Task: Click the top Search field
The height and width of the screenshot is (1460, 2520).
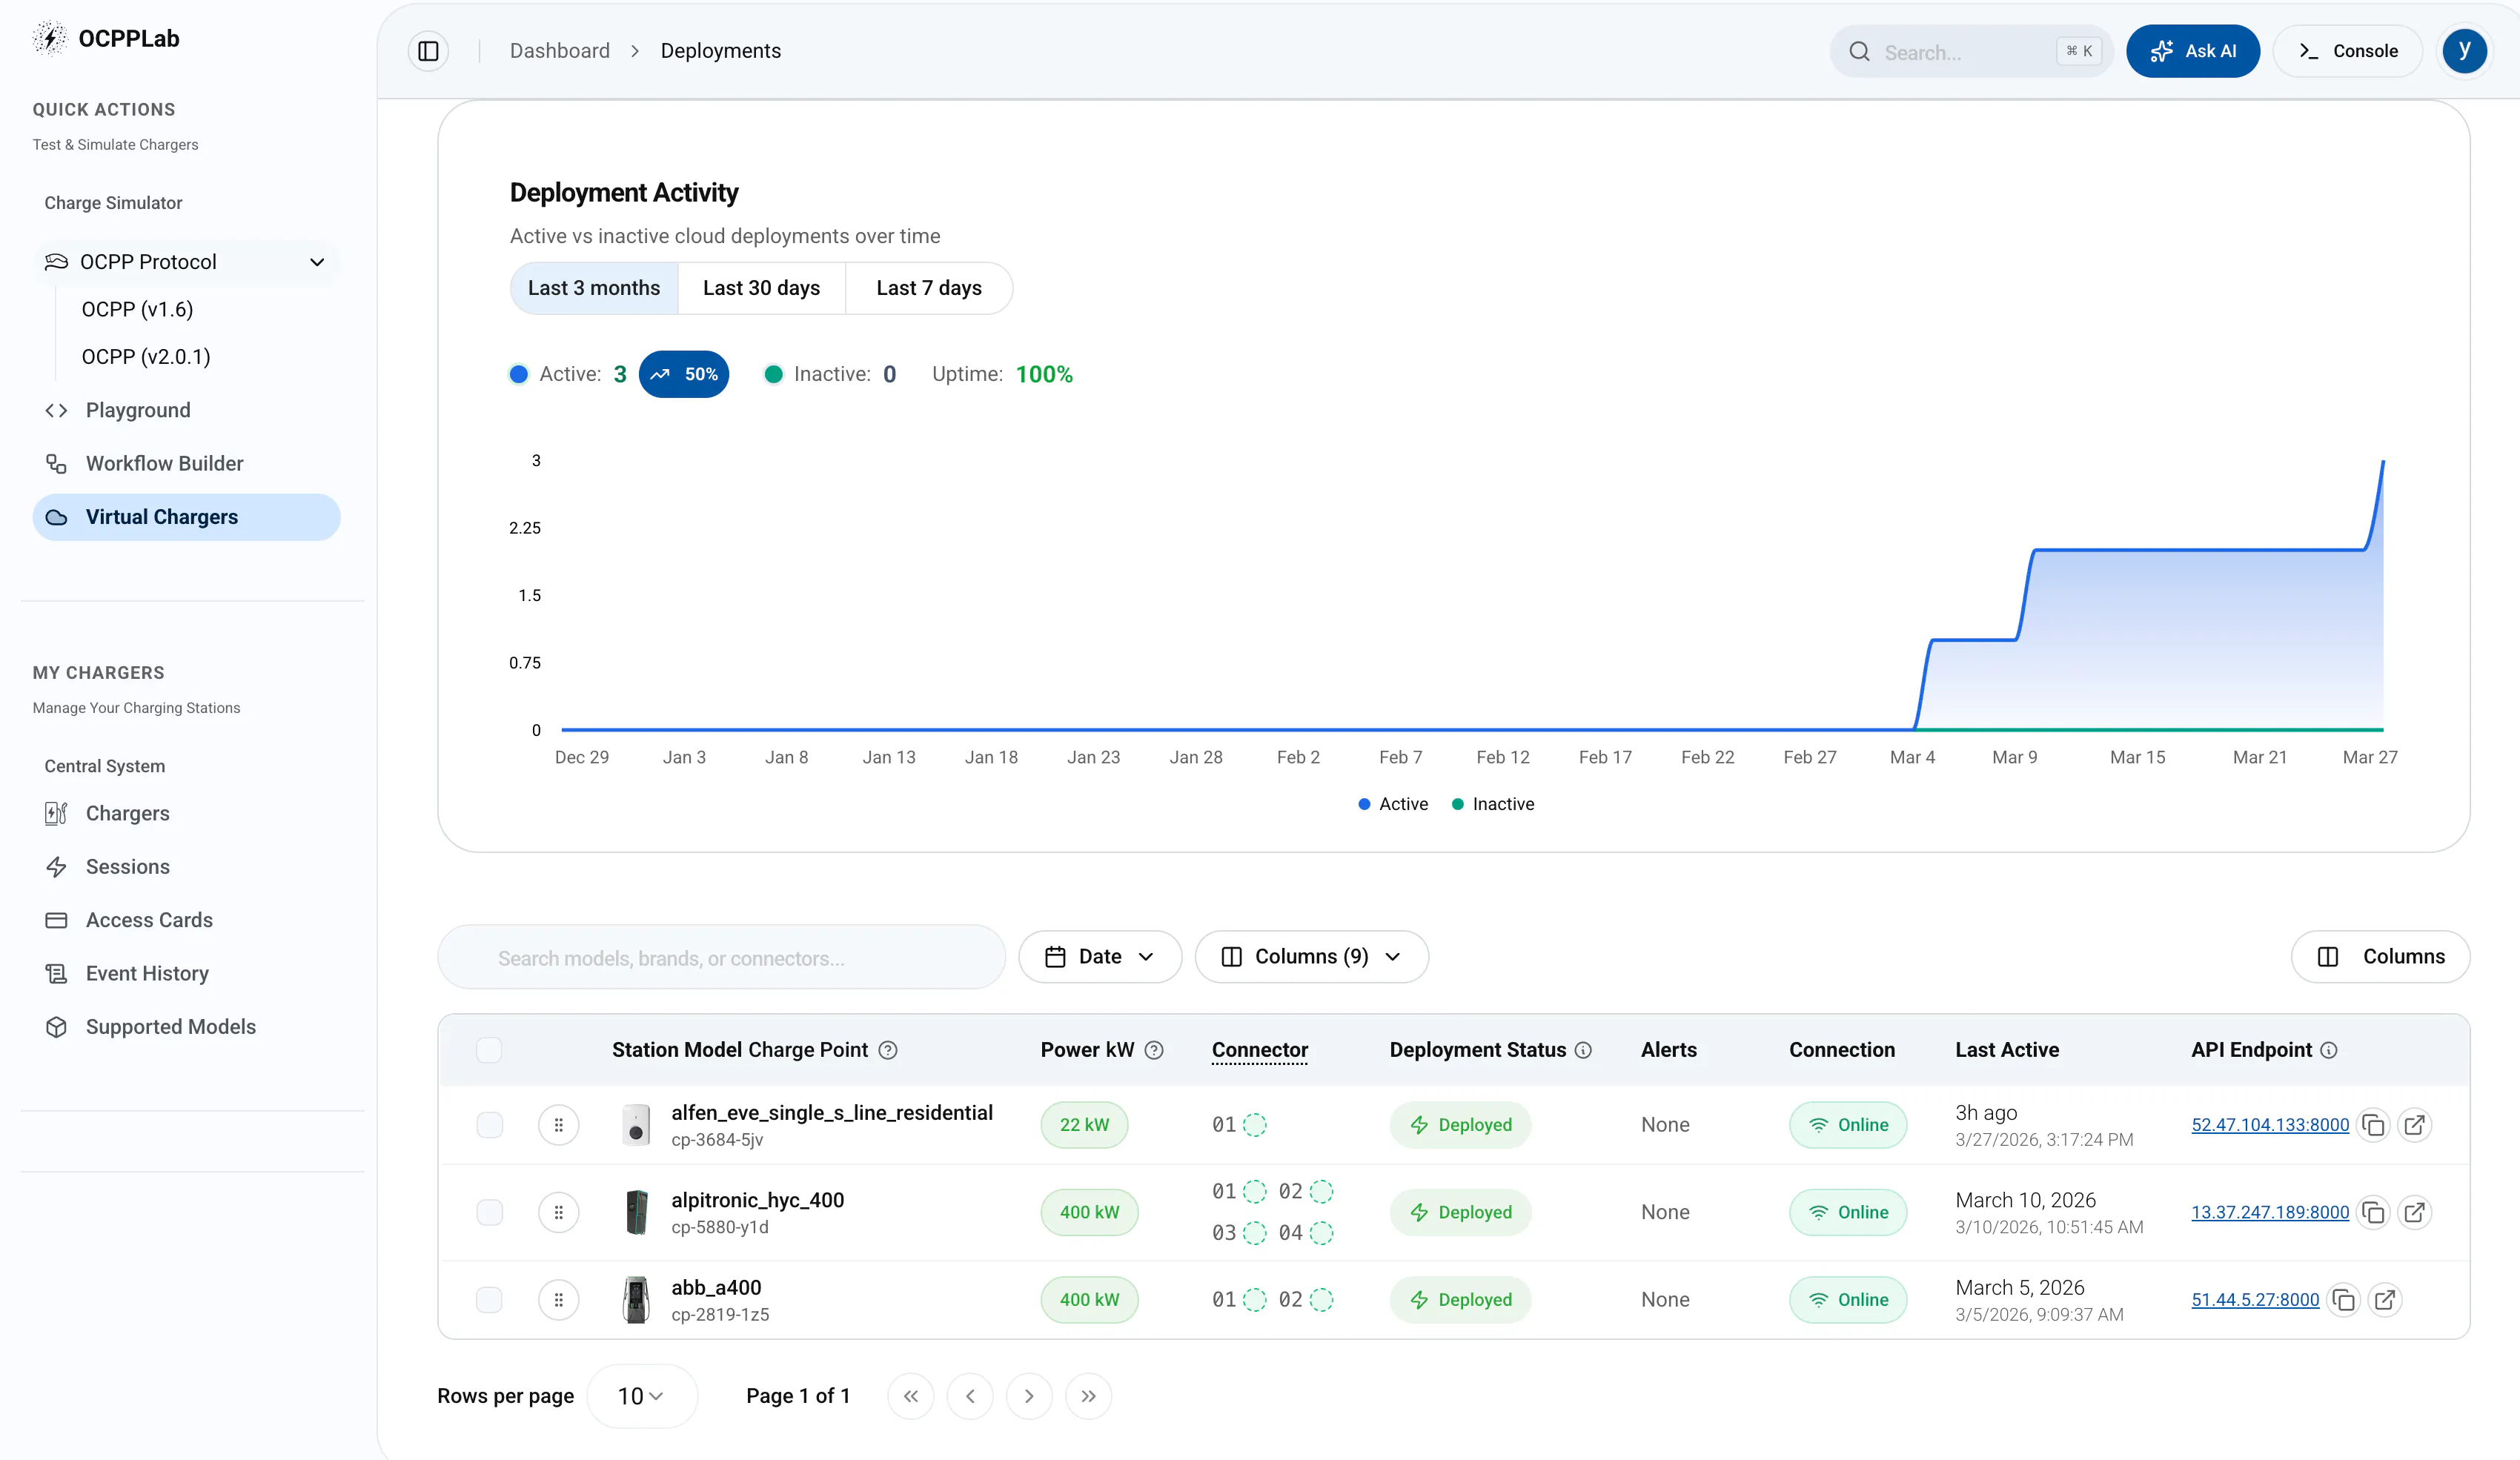Action: tap(1970, 51)
